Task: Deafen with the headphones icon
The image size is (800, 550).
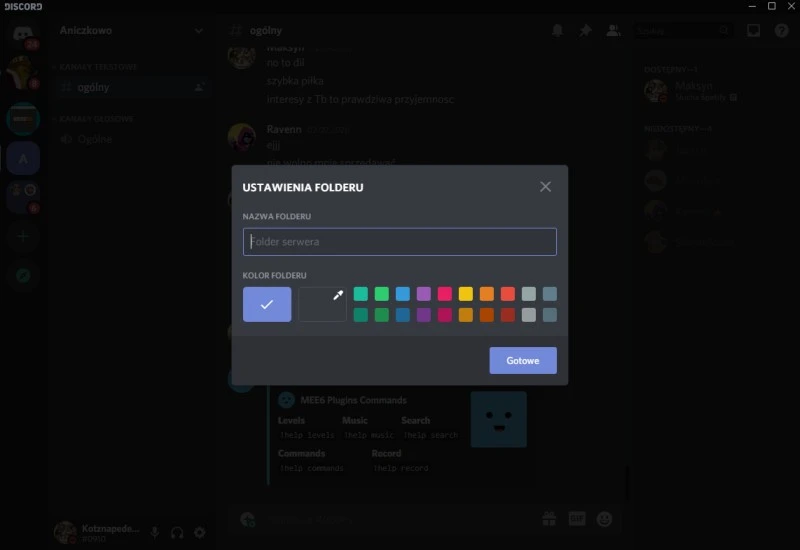Action: coord(177,533)
